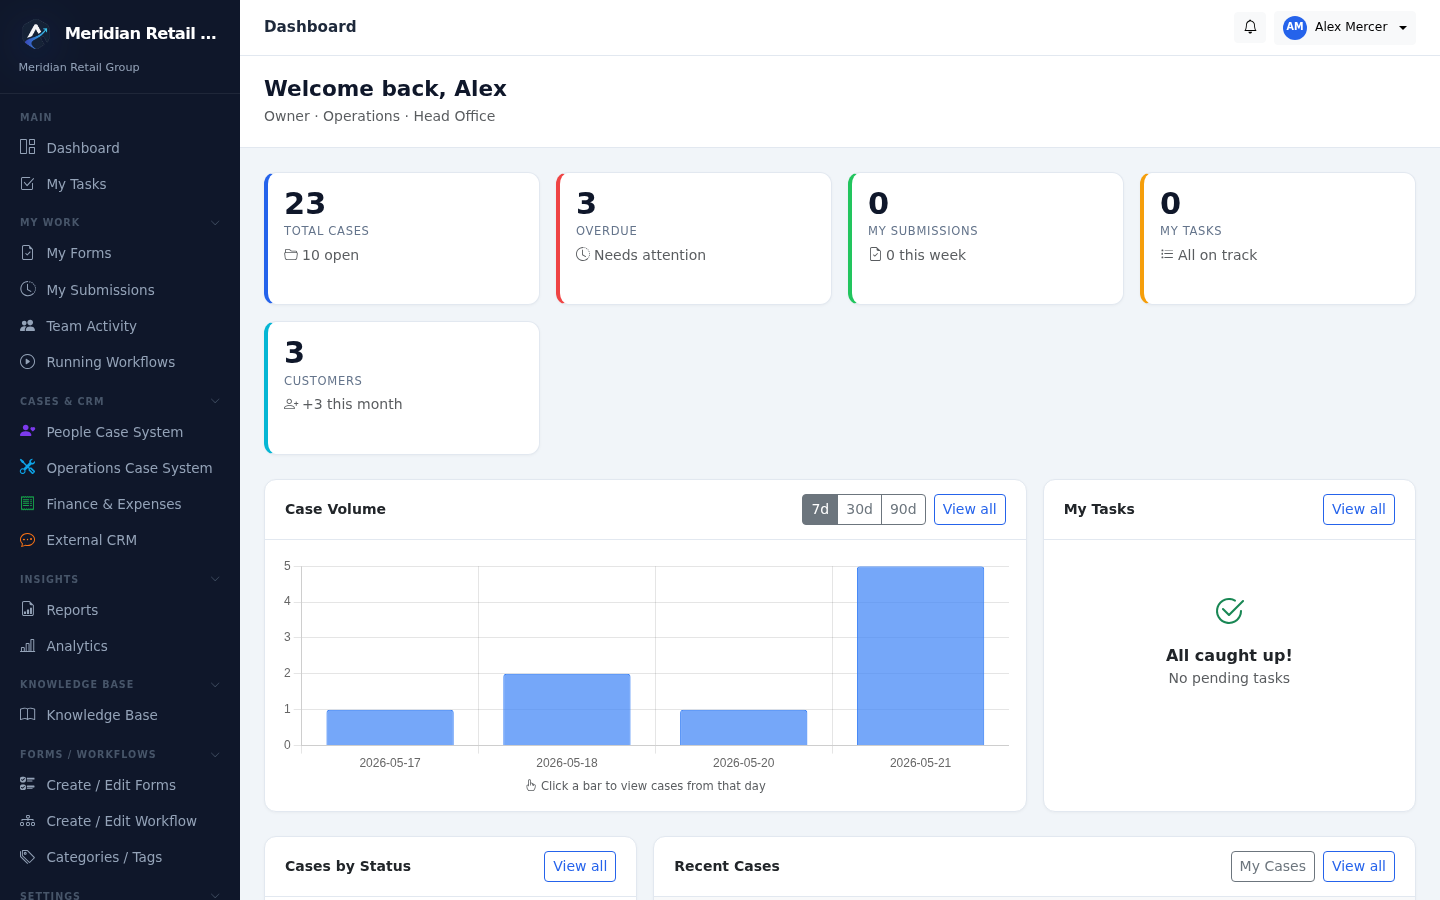Click the 'No pending tasks' text
This screenshot has width=1440, height=900.
(x=1229, y=678)
